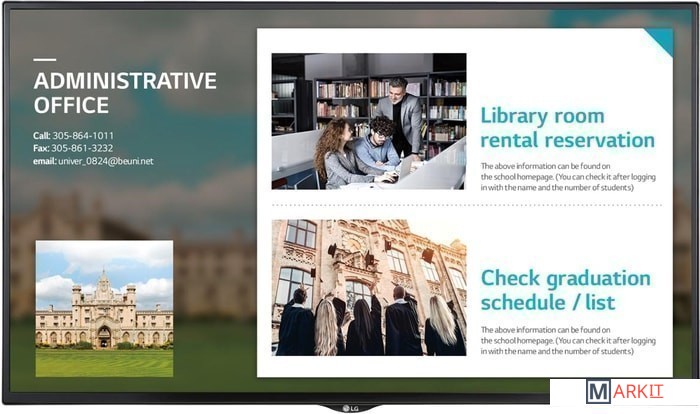The height and width of the screenshot is (414, 700).
Task: Click the blue M icon in MARKIT logo
Action: (x=599, y=392)
